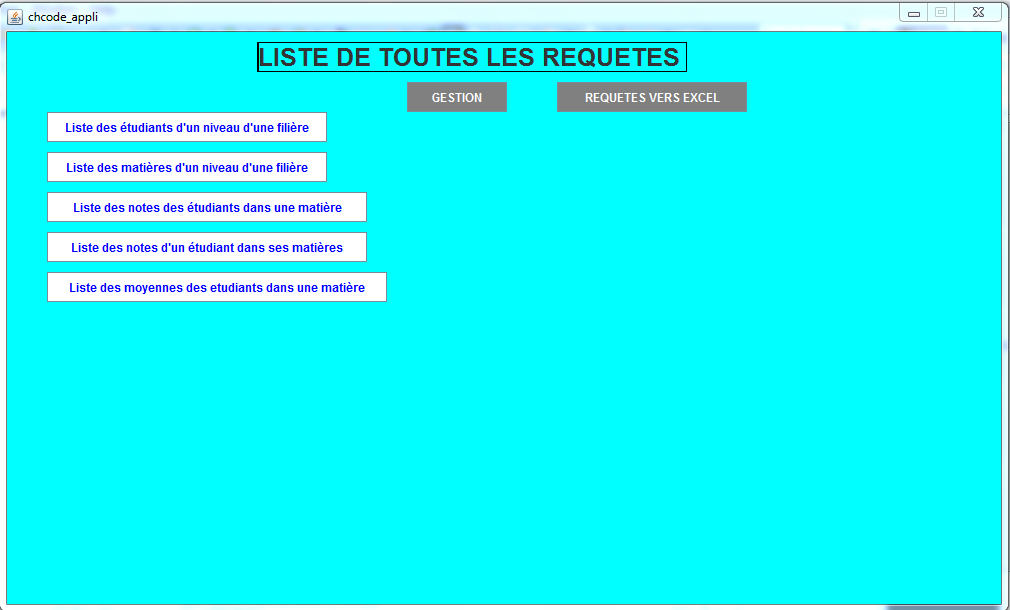Click REQUETES VERS EXCEL button

pyautogui.click(x=652, y=97)
